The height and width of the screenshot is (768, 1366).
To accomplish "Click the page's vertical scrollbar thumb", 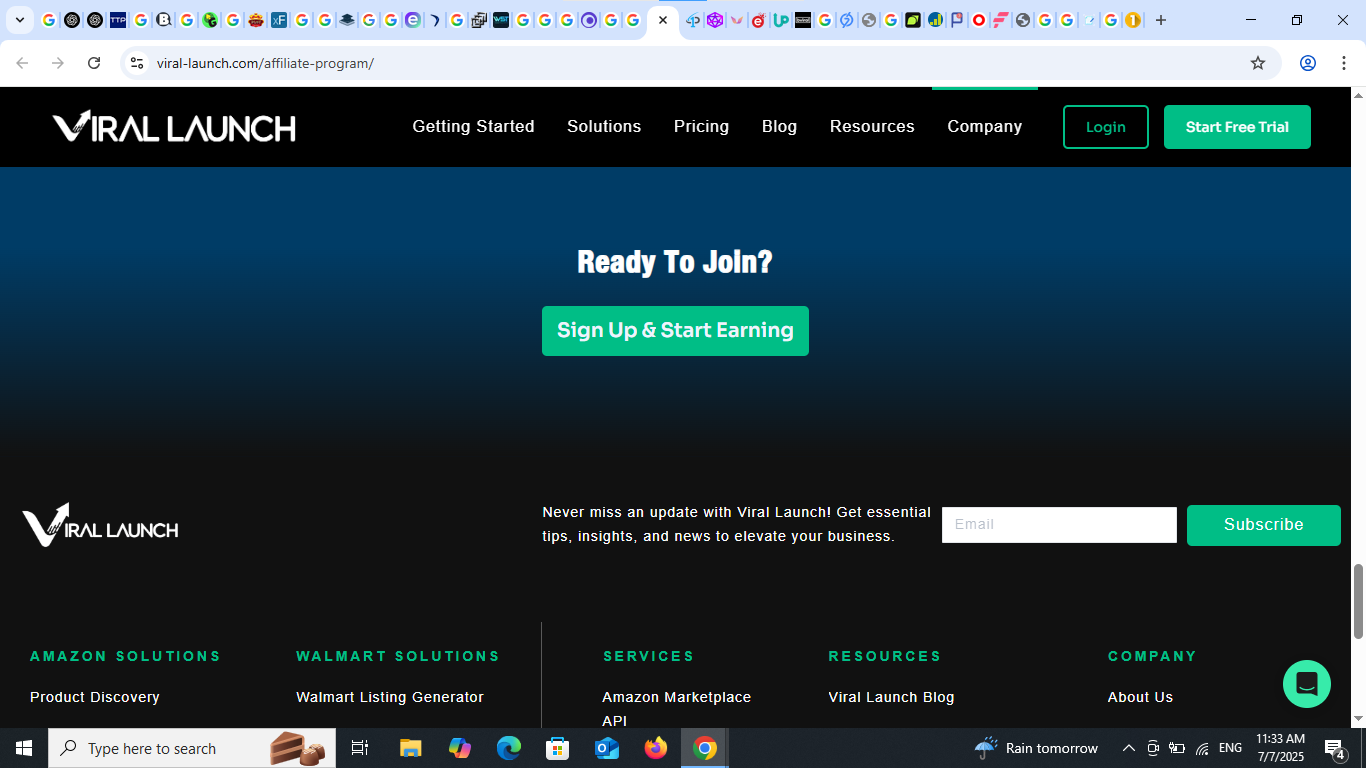I will pyautogui.click(x=1358, y=601).
